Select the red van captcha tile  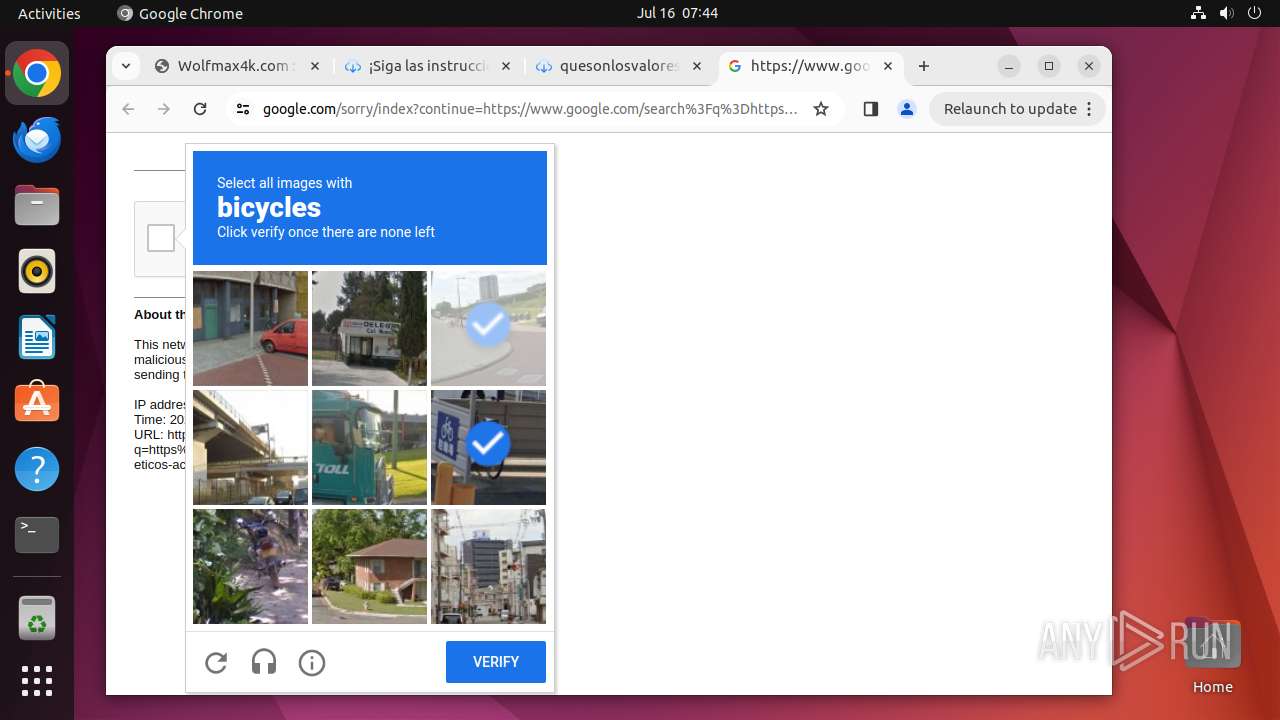pos(250,328)
